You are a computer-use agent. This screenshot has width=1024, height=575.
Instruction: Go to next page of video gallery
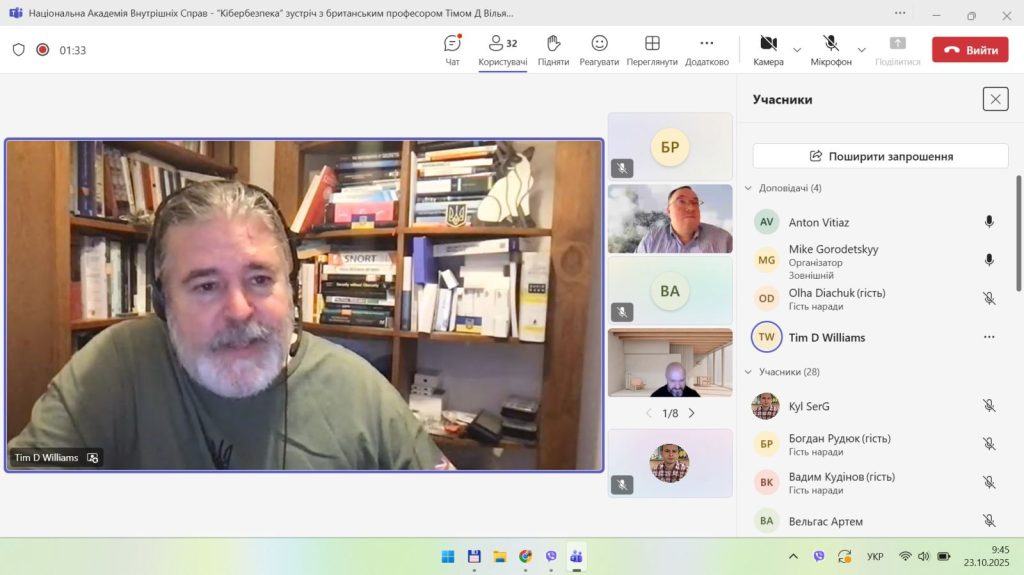click(691, 413)
